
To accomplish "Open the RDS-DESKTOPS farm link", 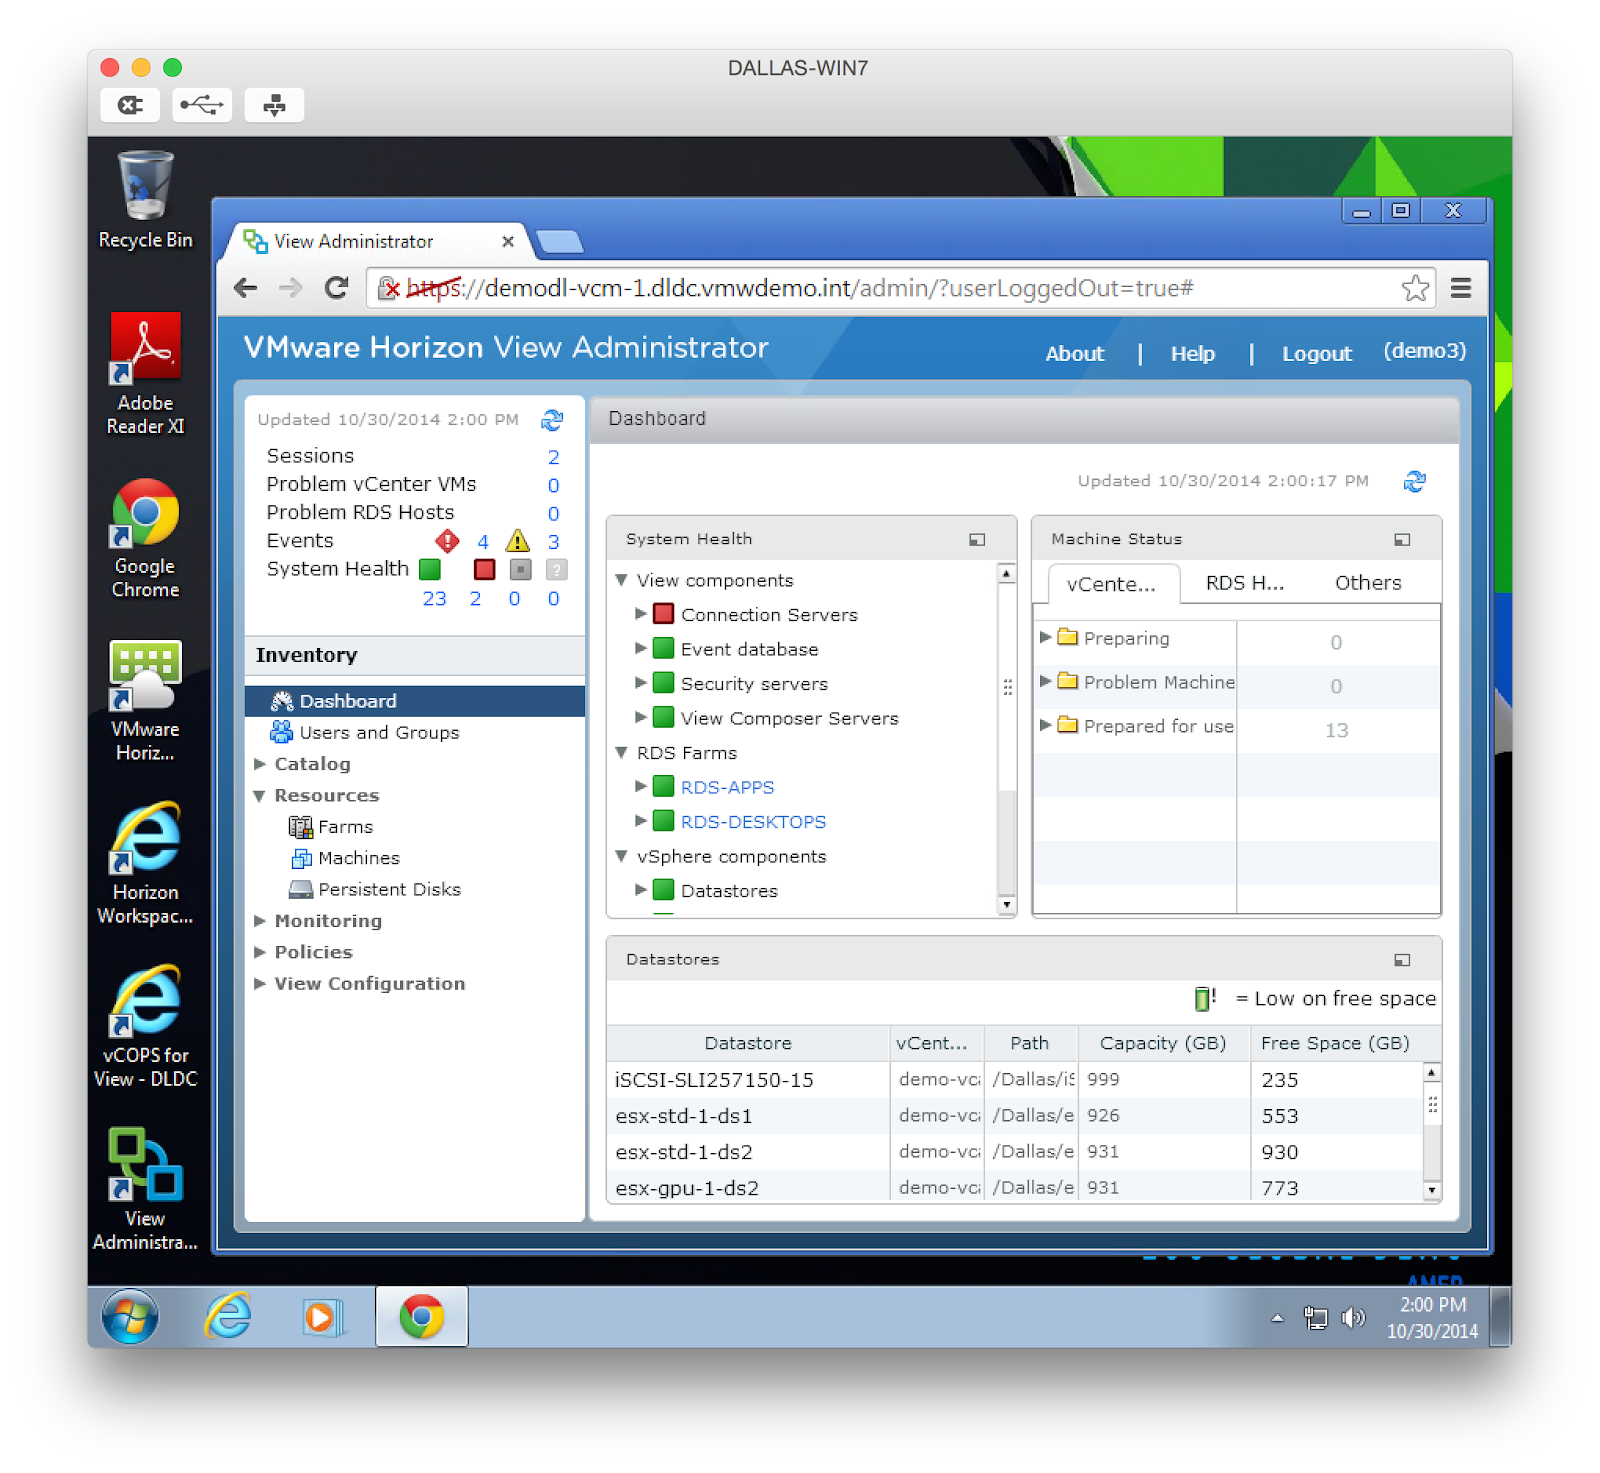I will [x=753, y=822].
